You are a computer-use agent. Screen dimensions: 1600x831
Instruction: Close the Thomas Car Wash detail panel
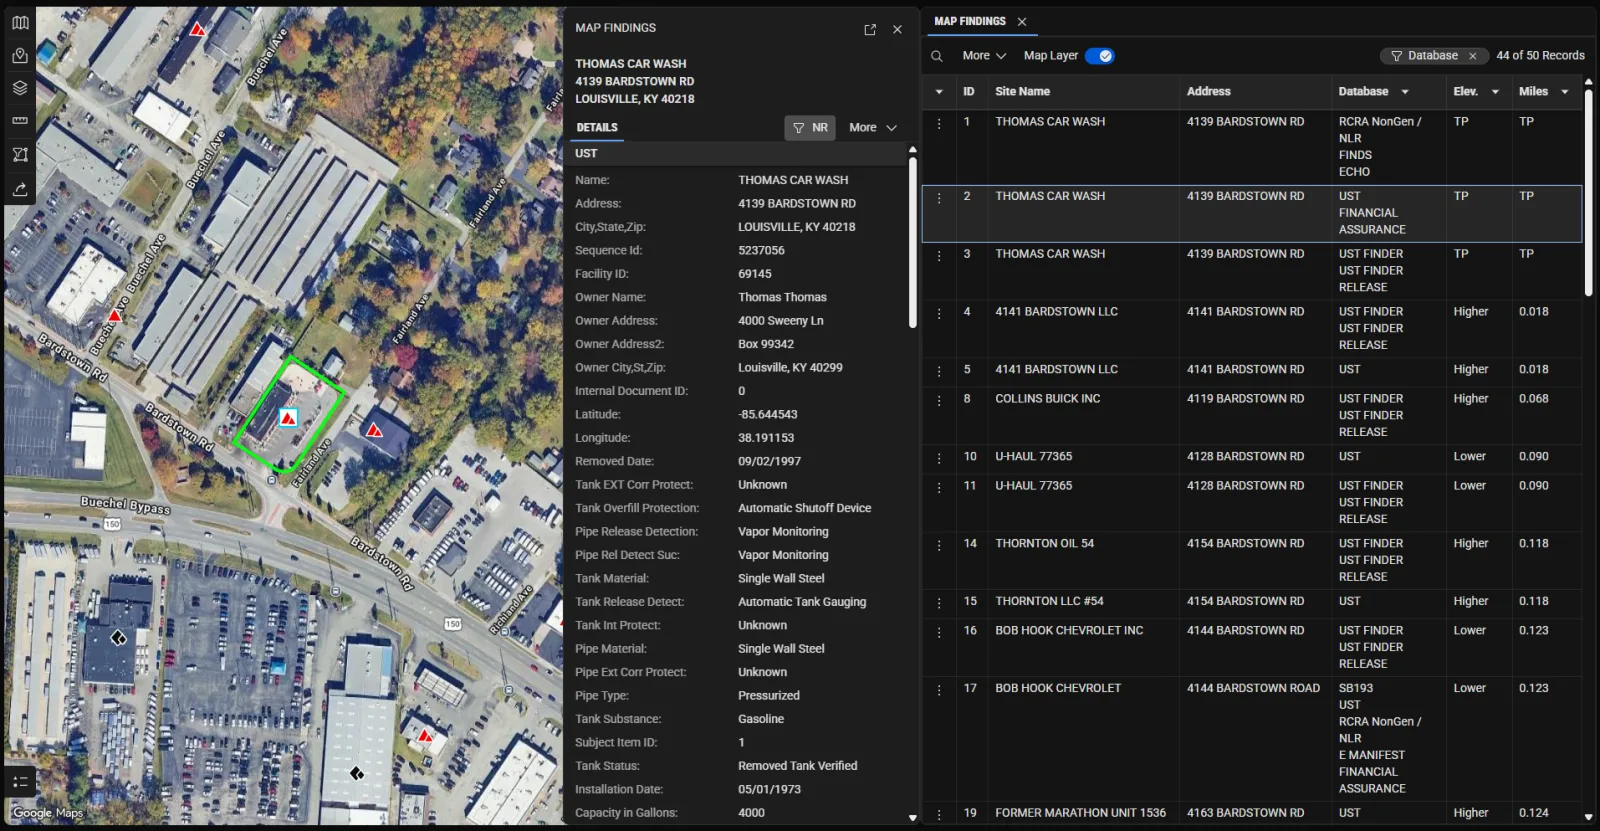click(897, 30)
